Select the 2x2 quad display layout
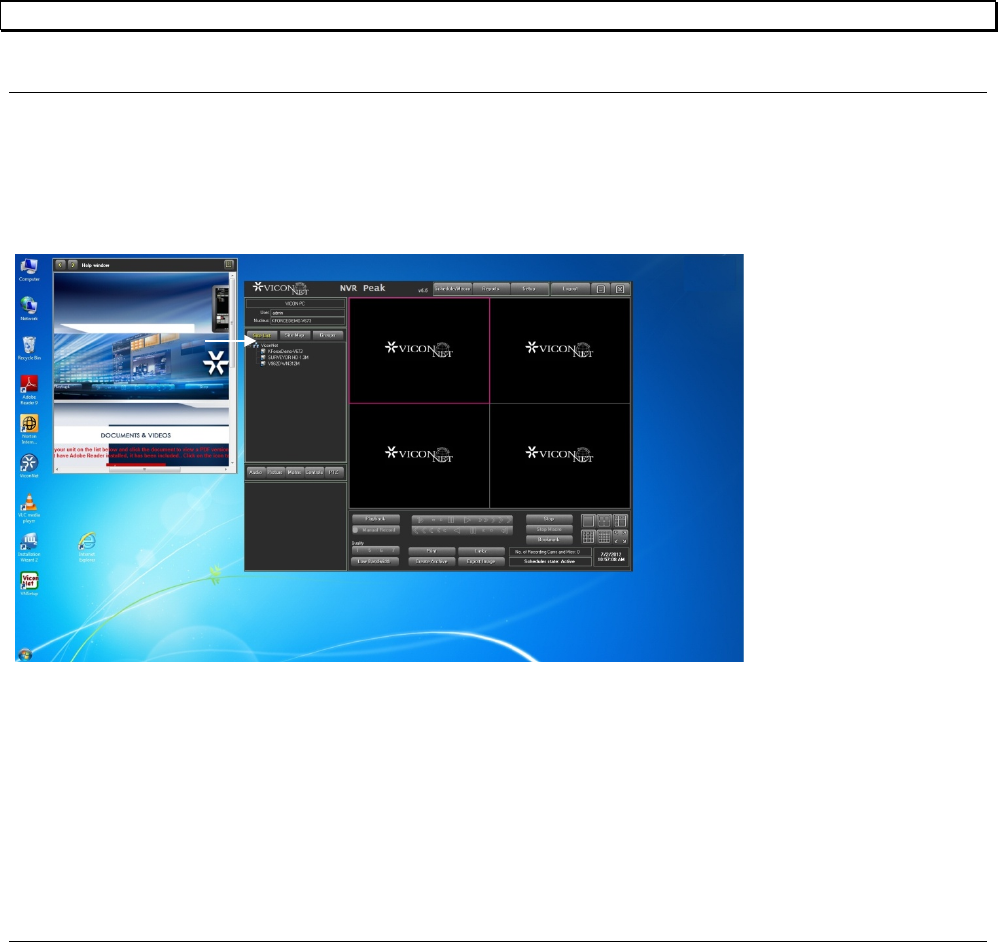Image resolution: width=998 pixels, height=942 pixels. point(604,521)
